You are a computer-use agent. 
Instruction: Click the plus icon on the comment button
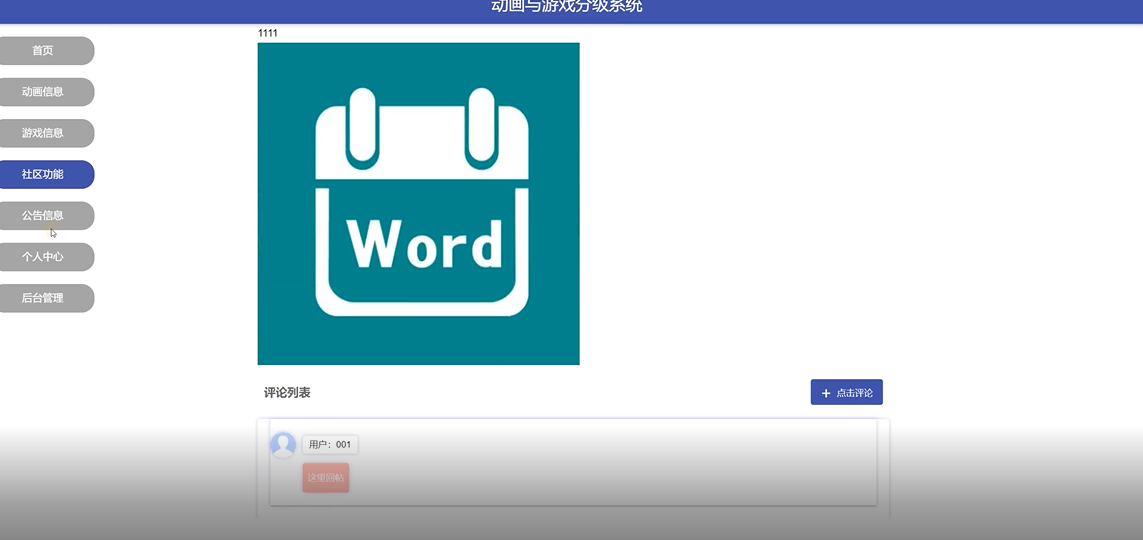[826, 393]
